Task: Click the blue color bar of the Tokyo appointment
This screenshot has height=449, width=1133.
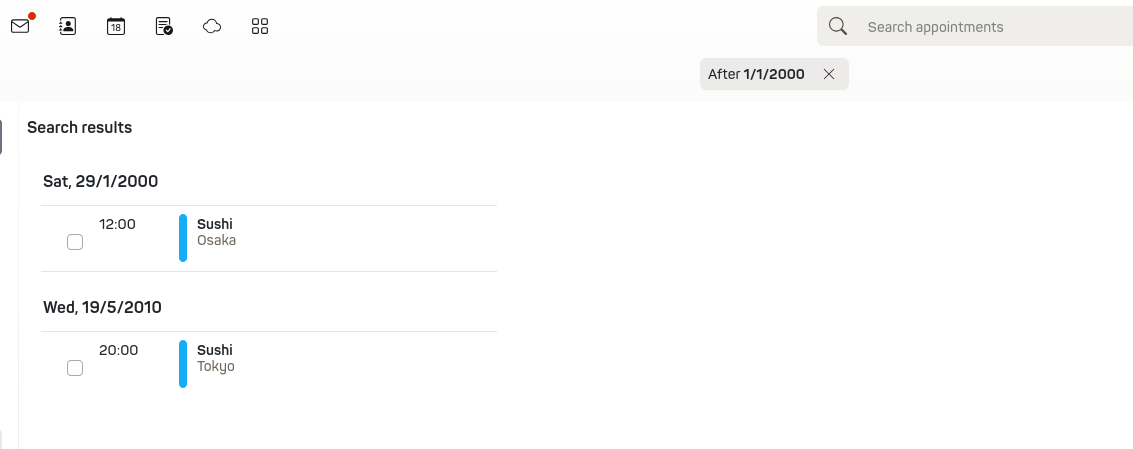Action: pyautogui.click(x=183, y=364)
